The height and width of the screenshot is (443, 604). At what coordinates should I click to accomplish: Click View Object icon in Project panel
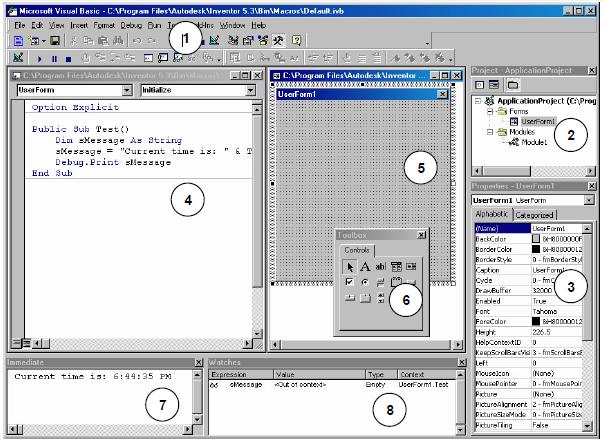494,85
